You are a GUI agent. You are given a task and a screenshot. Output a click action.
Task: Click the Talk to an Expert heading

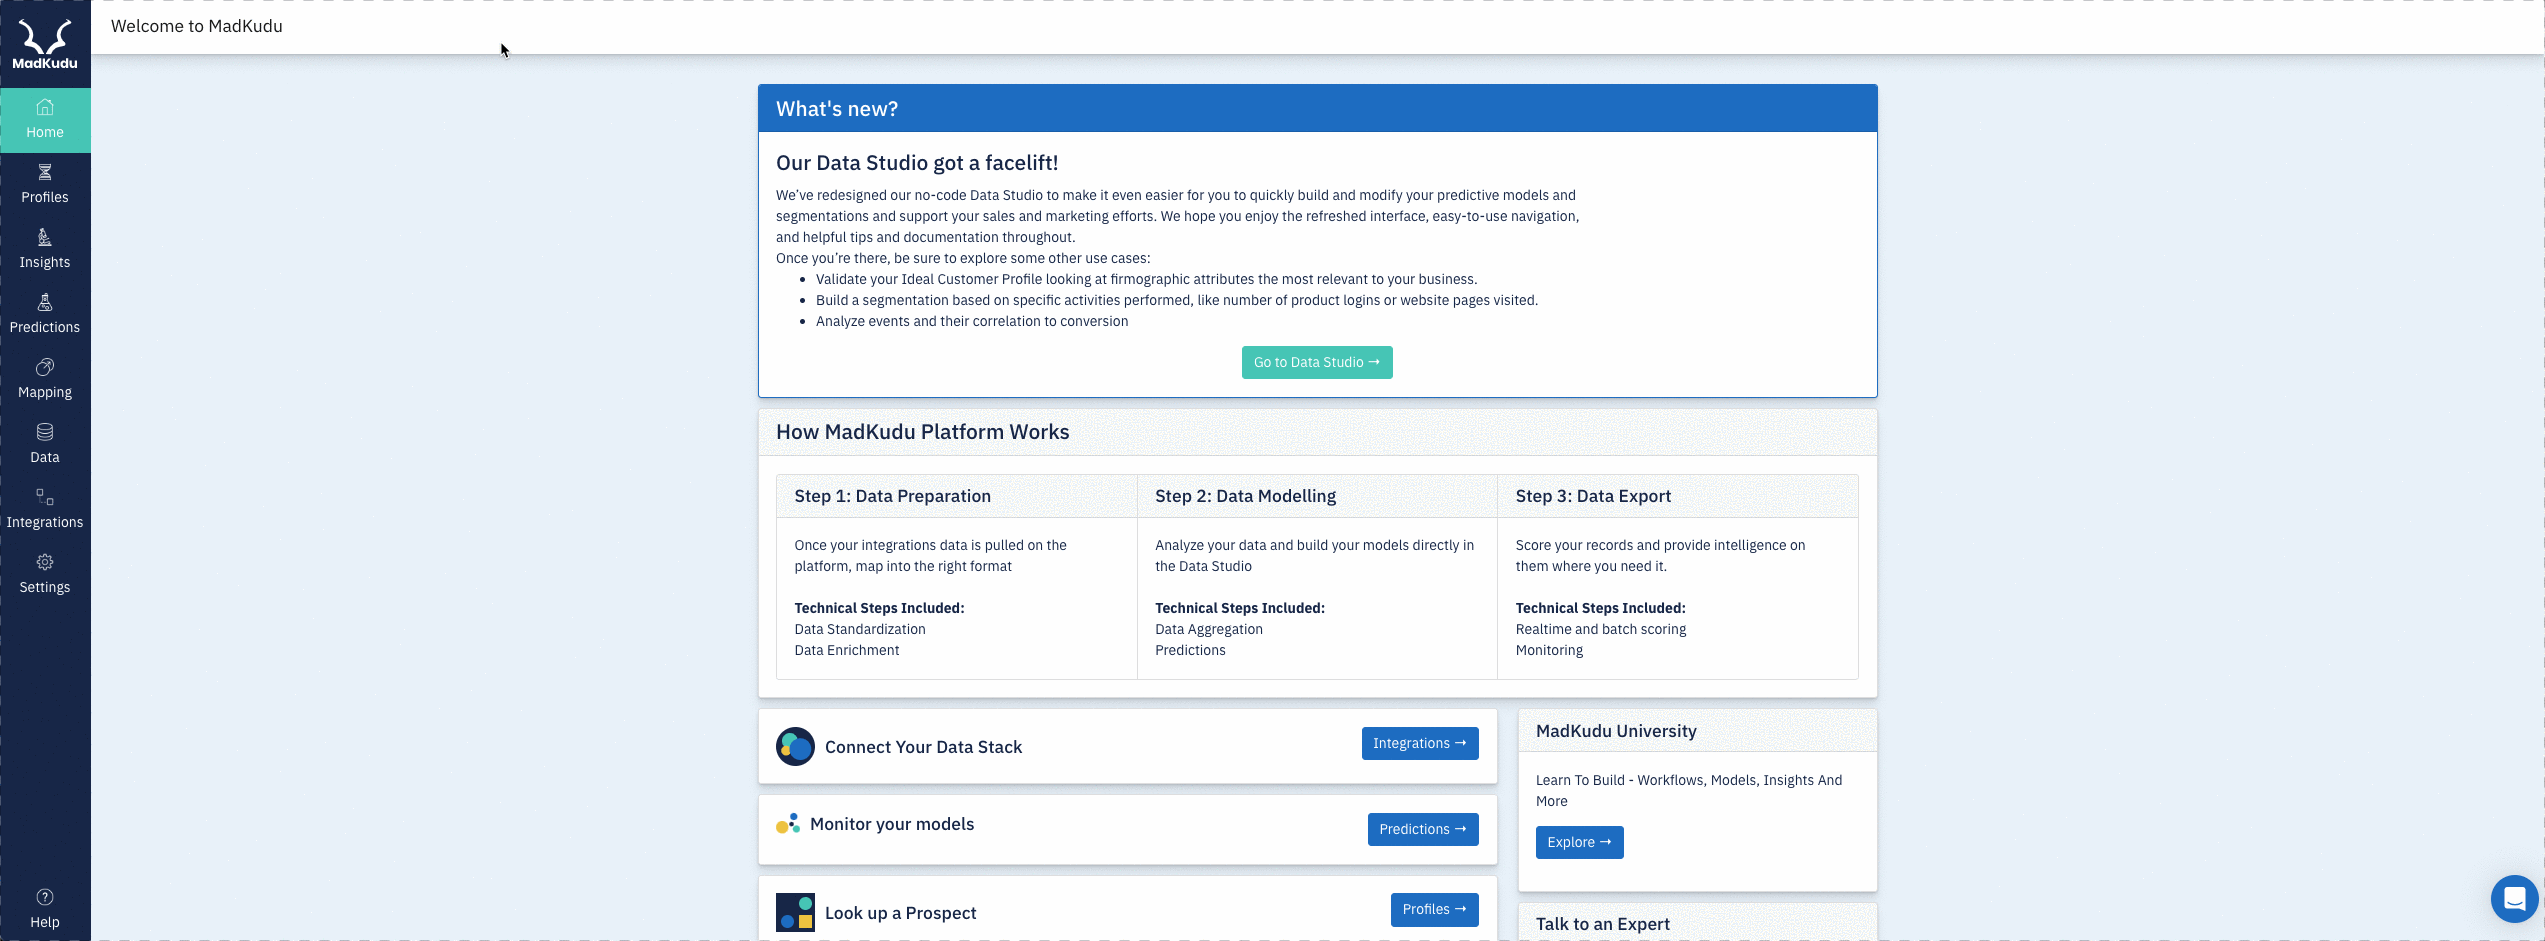point(1603,924)
